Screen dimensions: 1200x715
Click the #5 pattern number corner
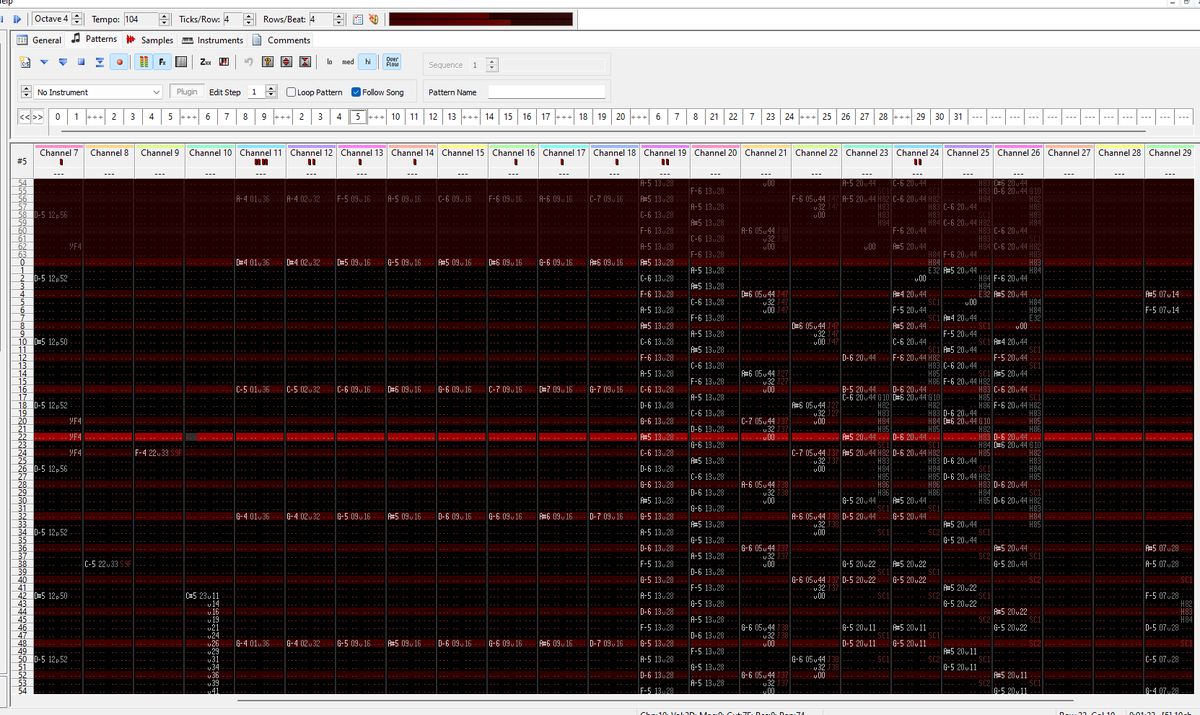[x=21, y=161]
